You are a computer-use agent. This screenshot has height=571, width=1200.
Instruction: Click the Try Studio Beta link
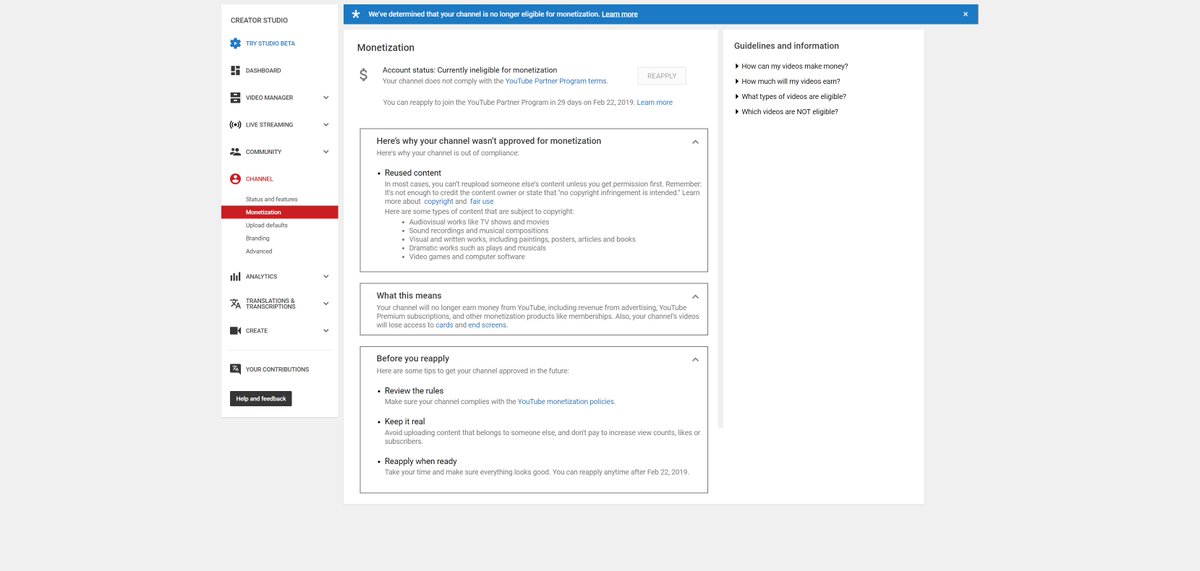[x=270, y=43]
